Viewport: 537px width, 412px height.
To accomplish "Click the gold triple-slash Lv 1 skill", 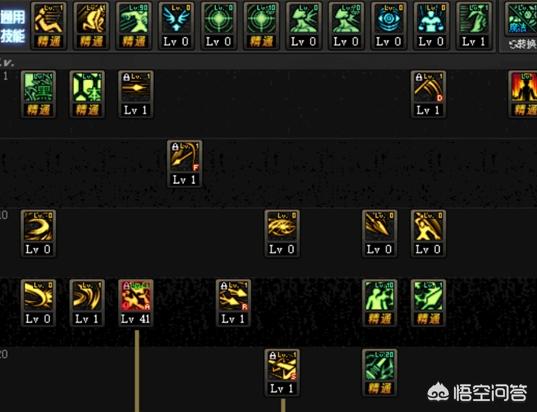I will (87, 303).
